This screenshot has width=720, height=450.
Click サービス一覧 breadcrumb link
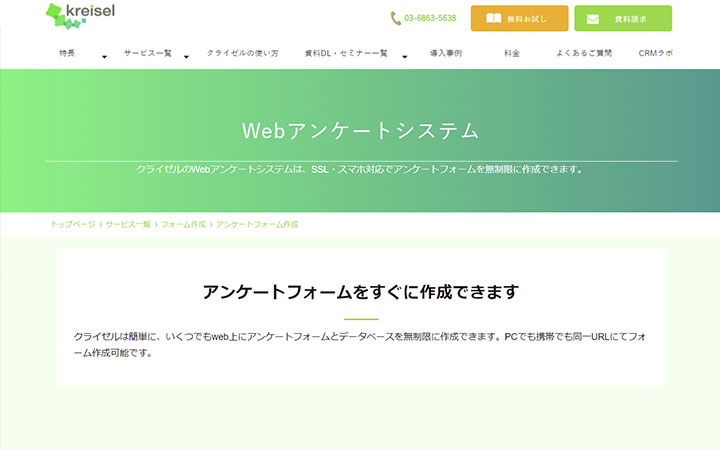tap(128, 224)
